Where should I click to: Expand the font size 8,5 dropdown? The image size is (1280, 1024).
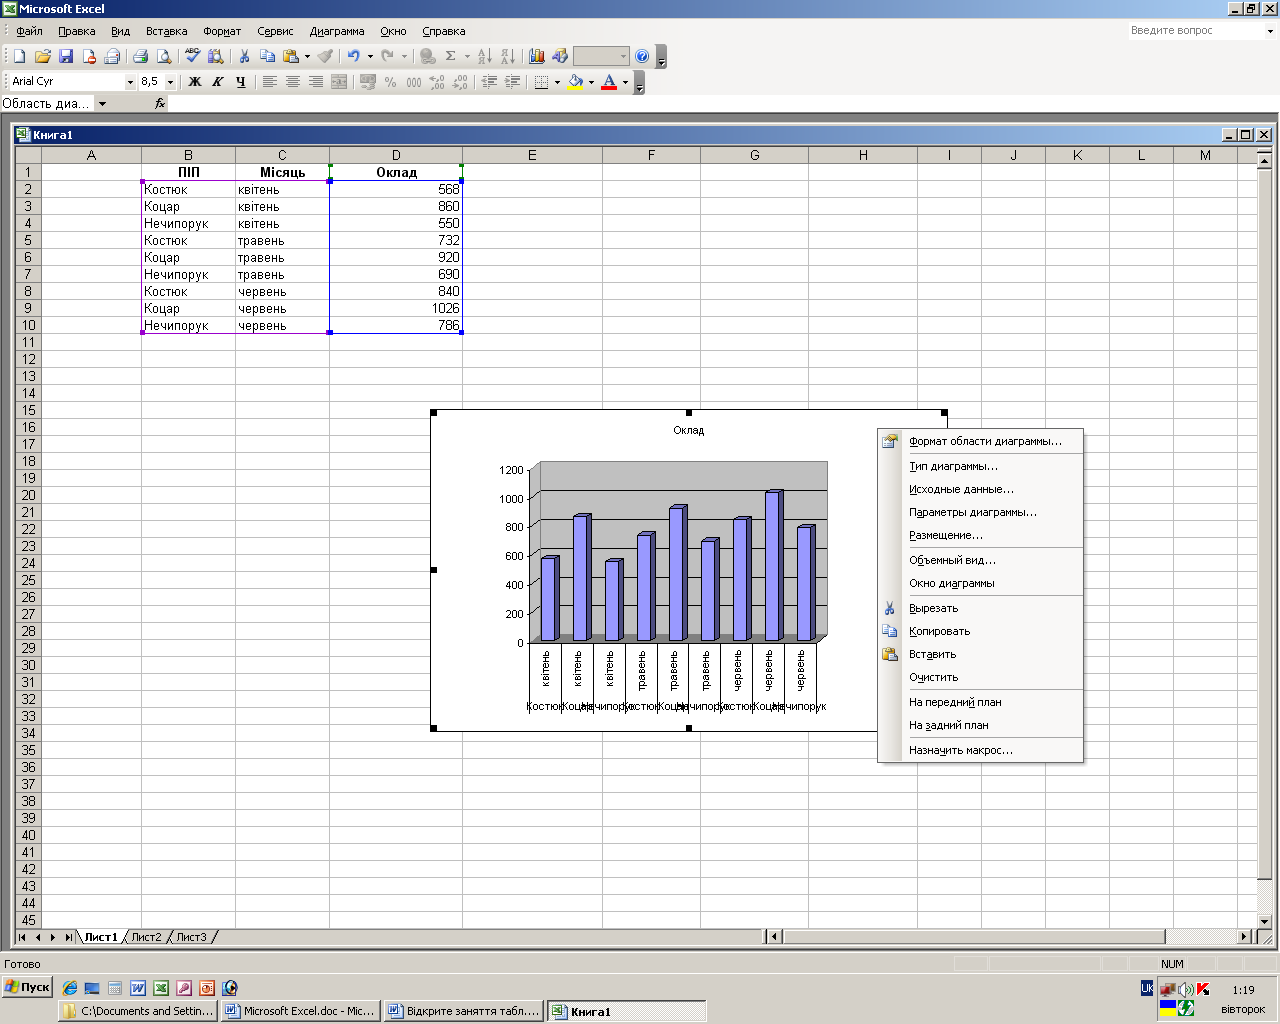(x=170, y=82)
